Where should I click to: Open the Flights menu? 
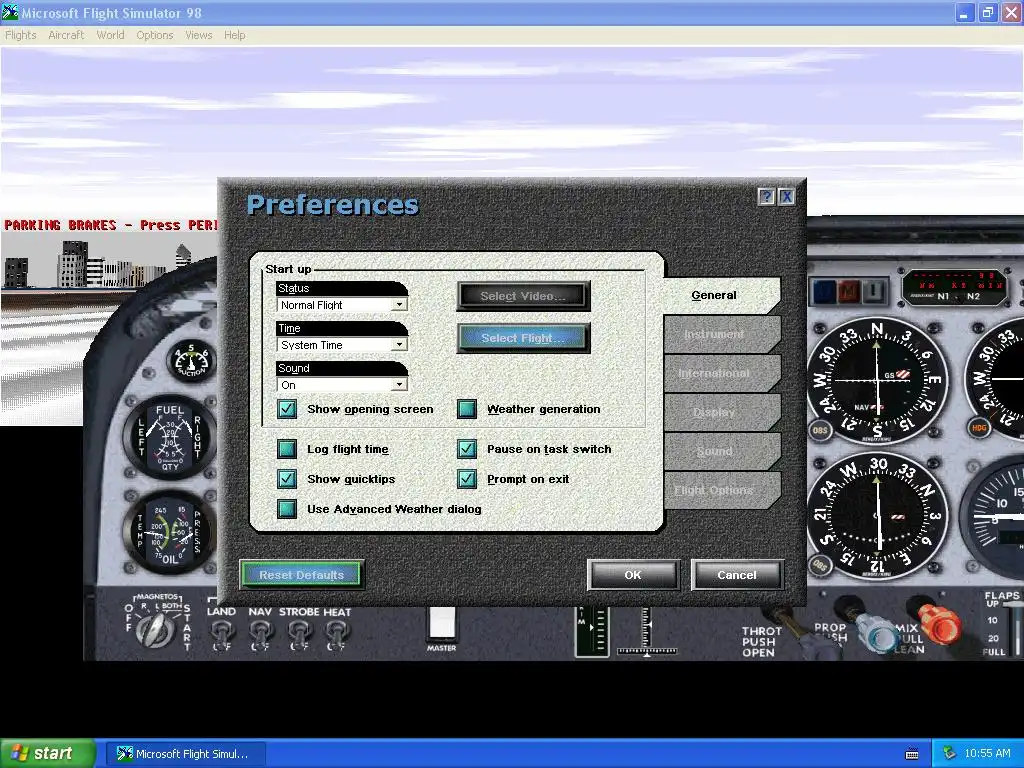click(x=21, y=35)
